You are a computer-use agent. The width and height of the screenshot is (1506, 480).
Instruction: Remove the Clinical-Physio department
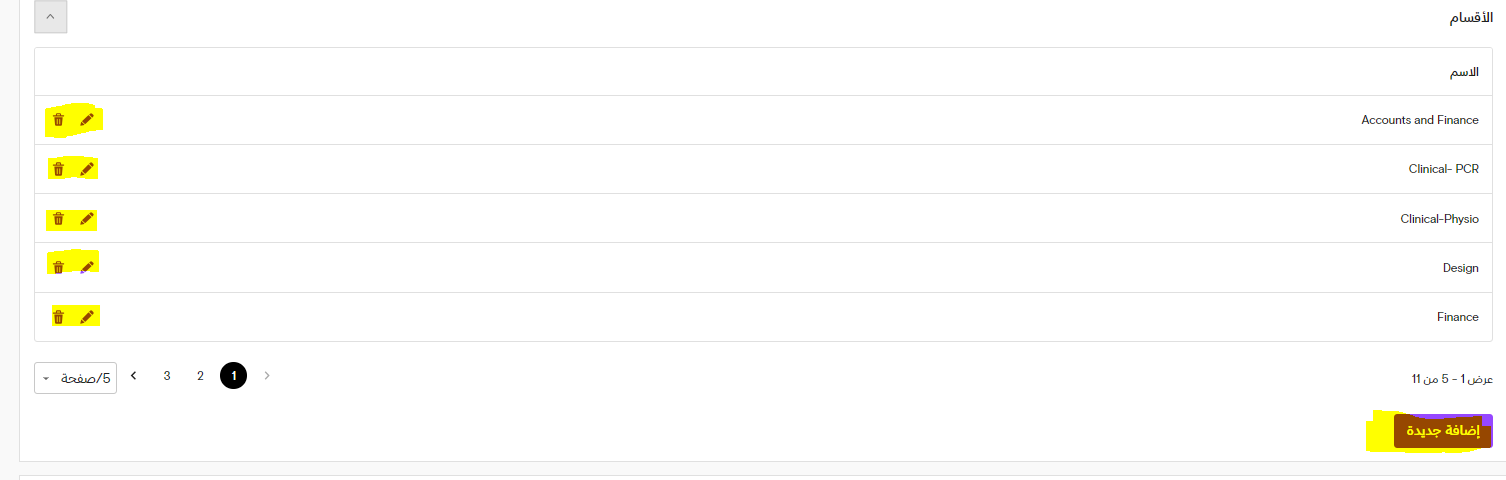click(58, 218)
